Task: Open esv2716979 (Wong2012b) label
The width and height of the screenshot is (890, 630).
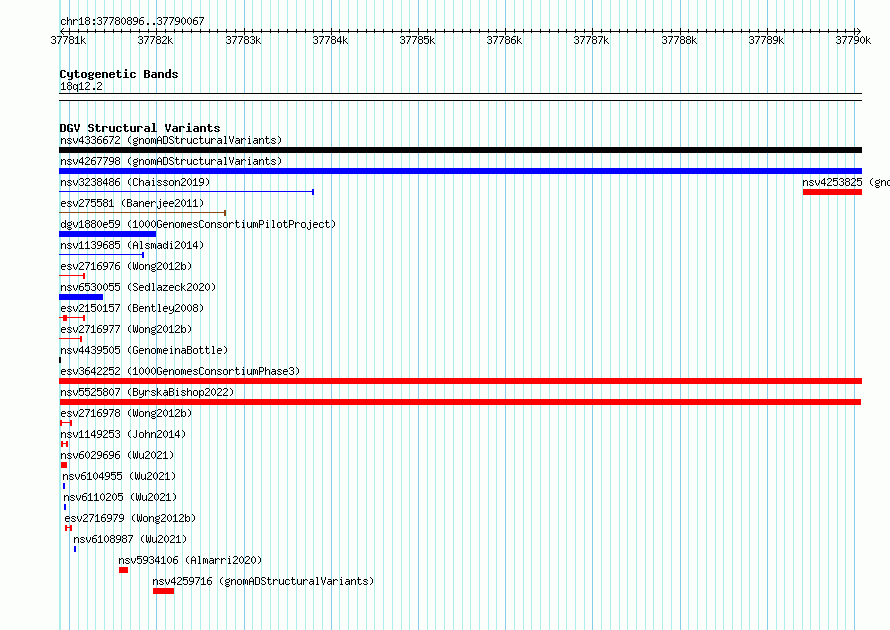Action: [130, 518]
